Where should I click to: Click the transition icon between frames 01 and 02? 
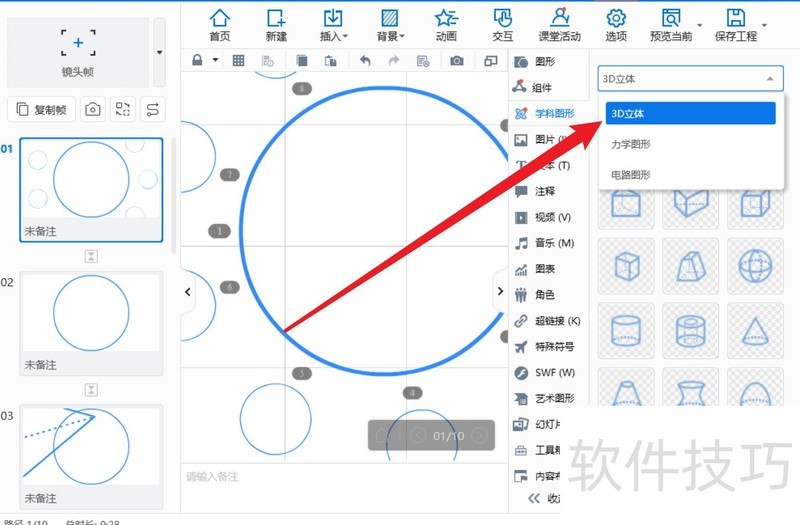click(91, 256)
